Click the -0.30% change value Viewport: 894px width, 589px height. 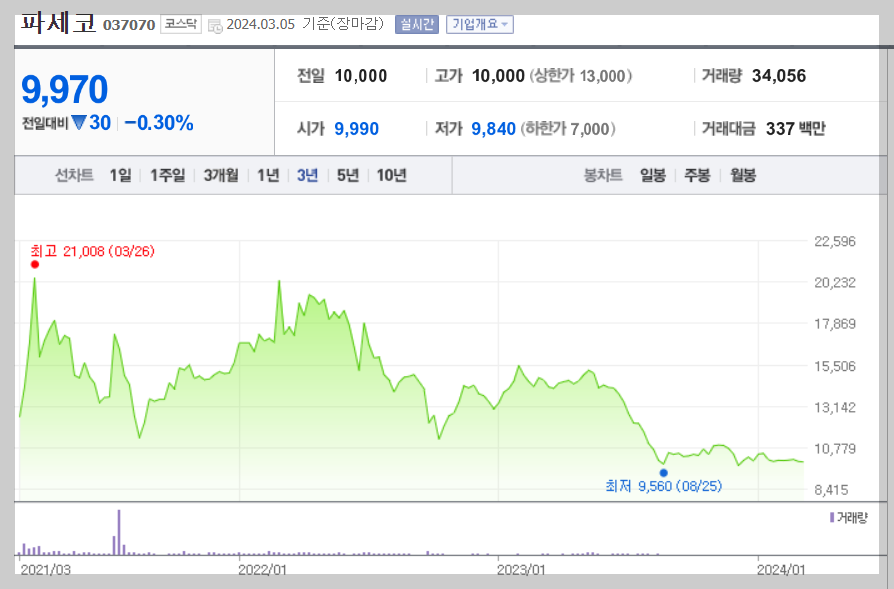pos(159,123)
